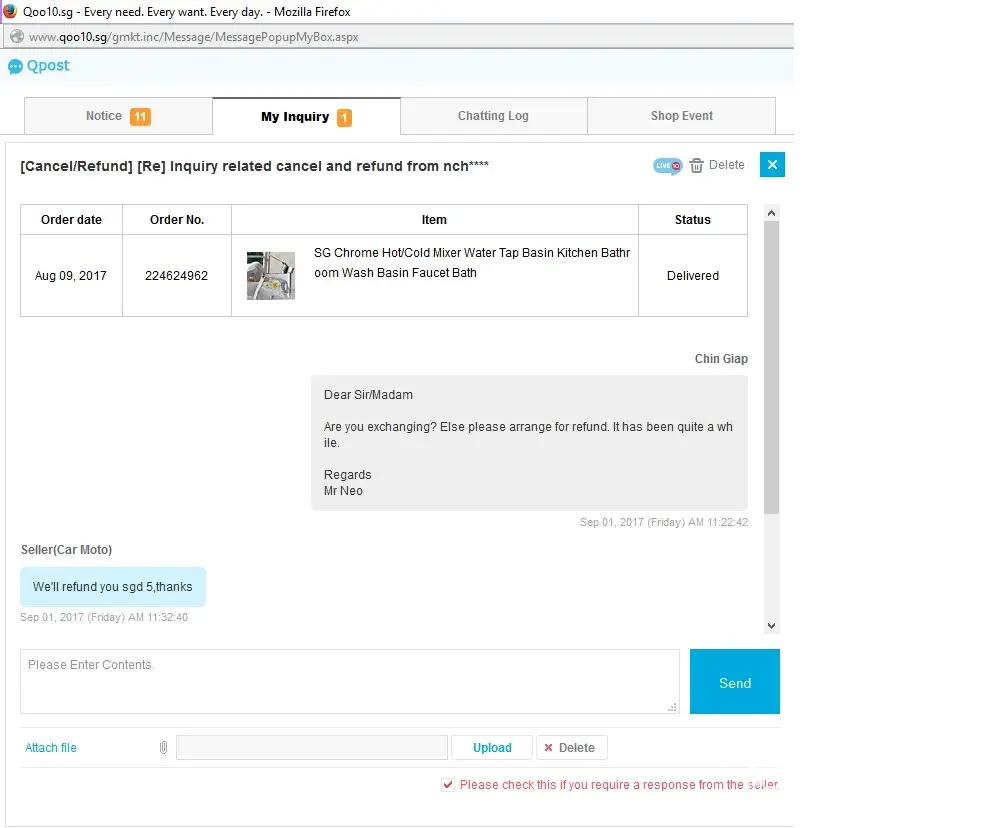1008x828 pixels.
Task: Click the LIVE 10 chat icon
Action: tap(667, 166)
